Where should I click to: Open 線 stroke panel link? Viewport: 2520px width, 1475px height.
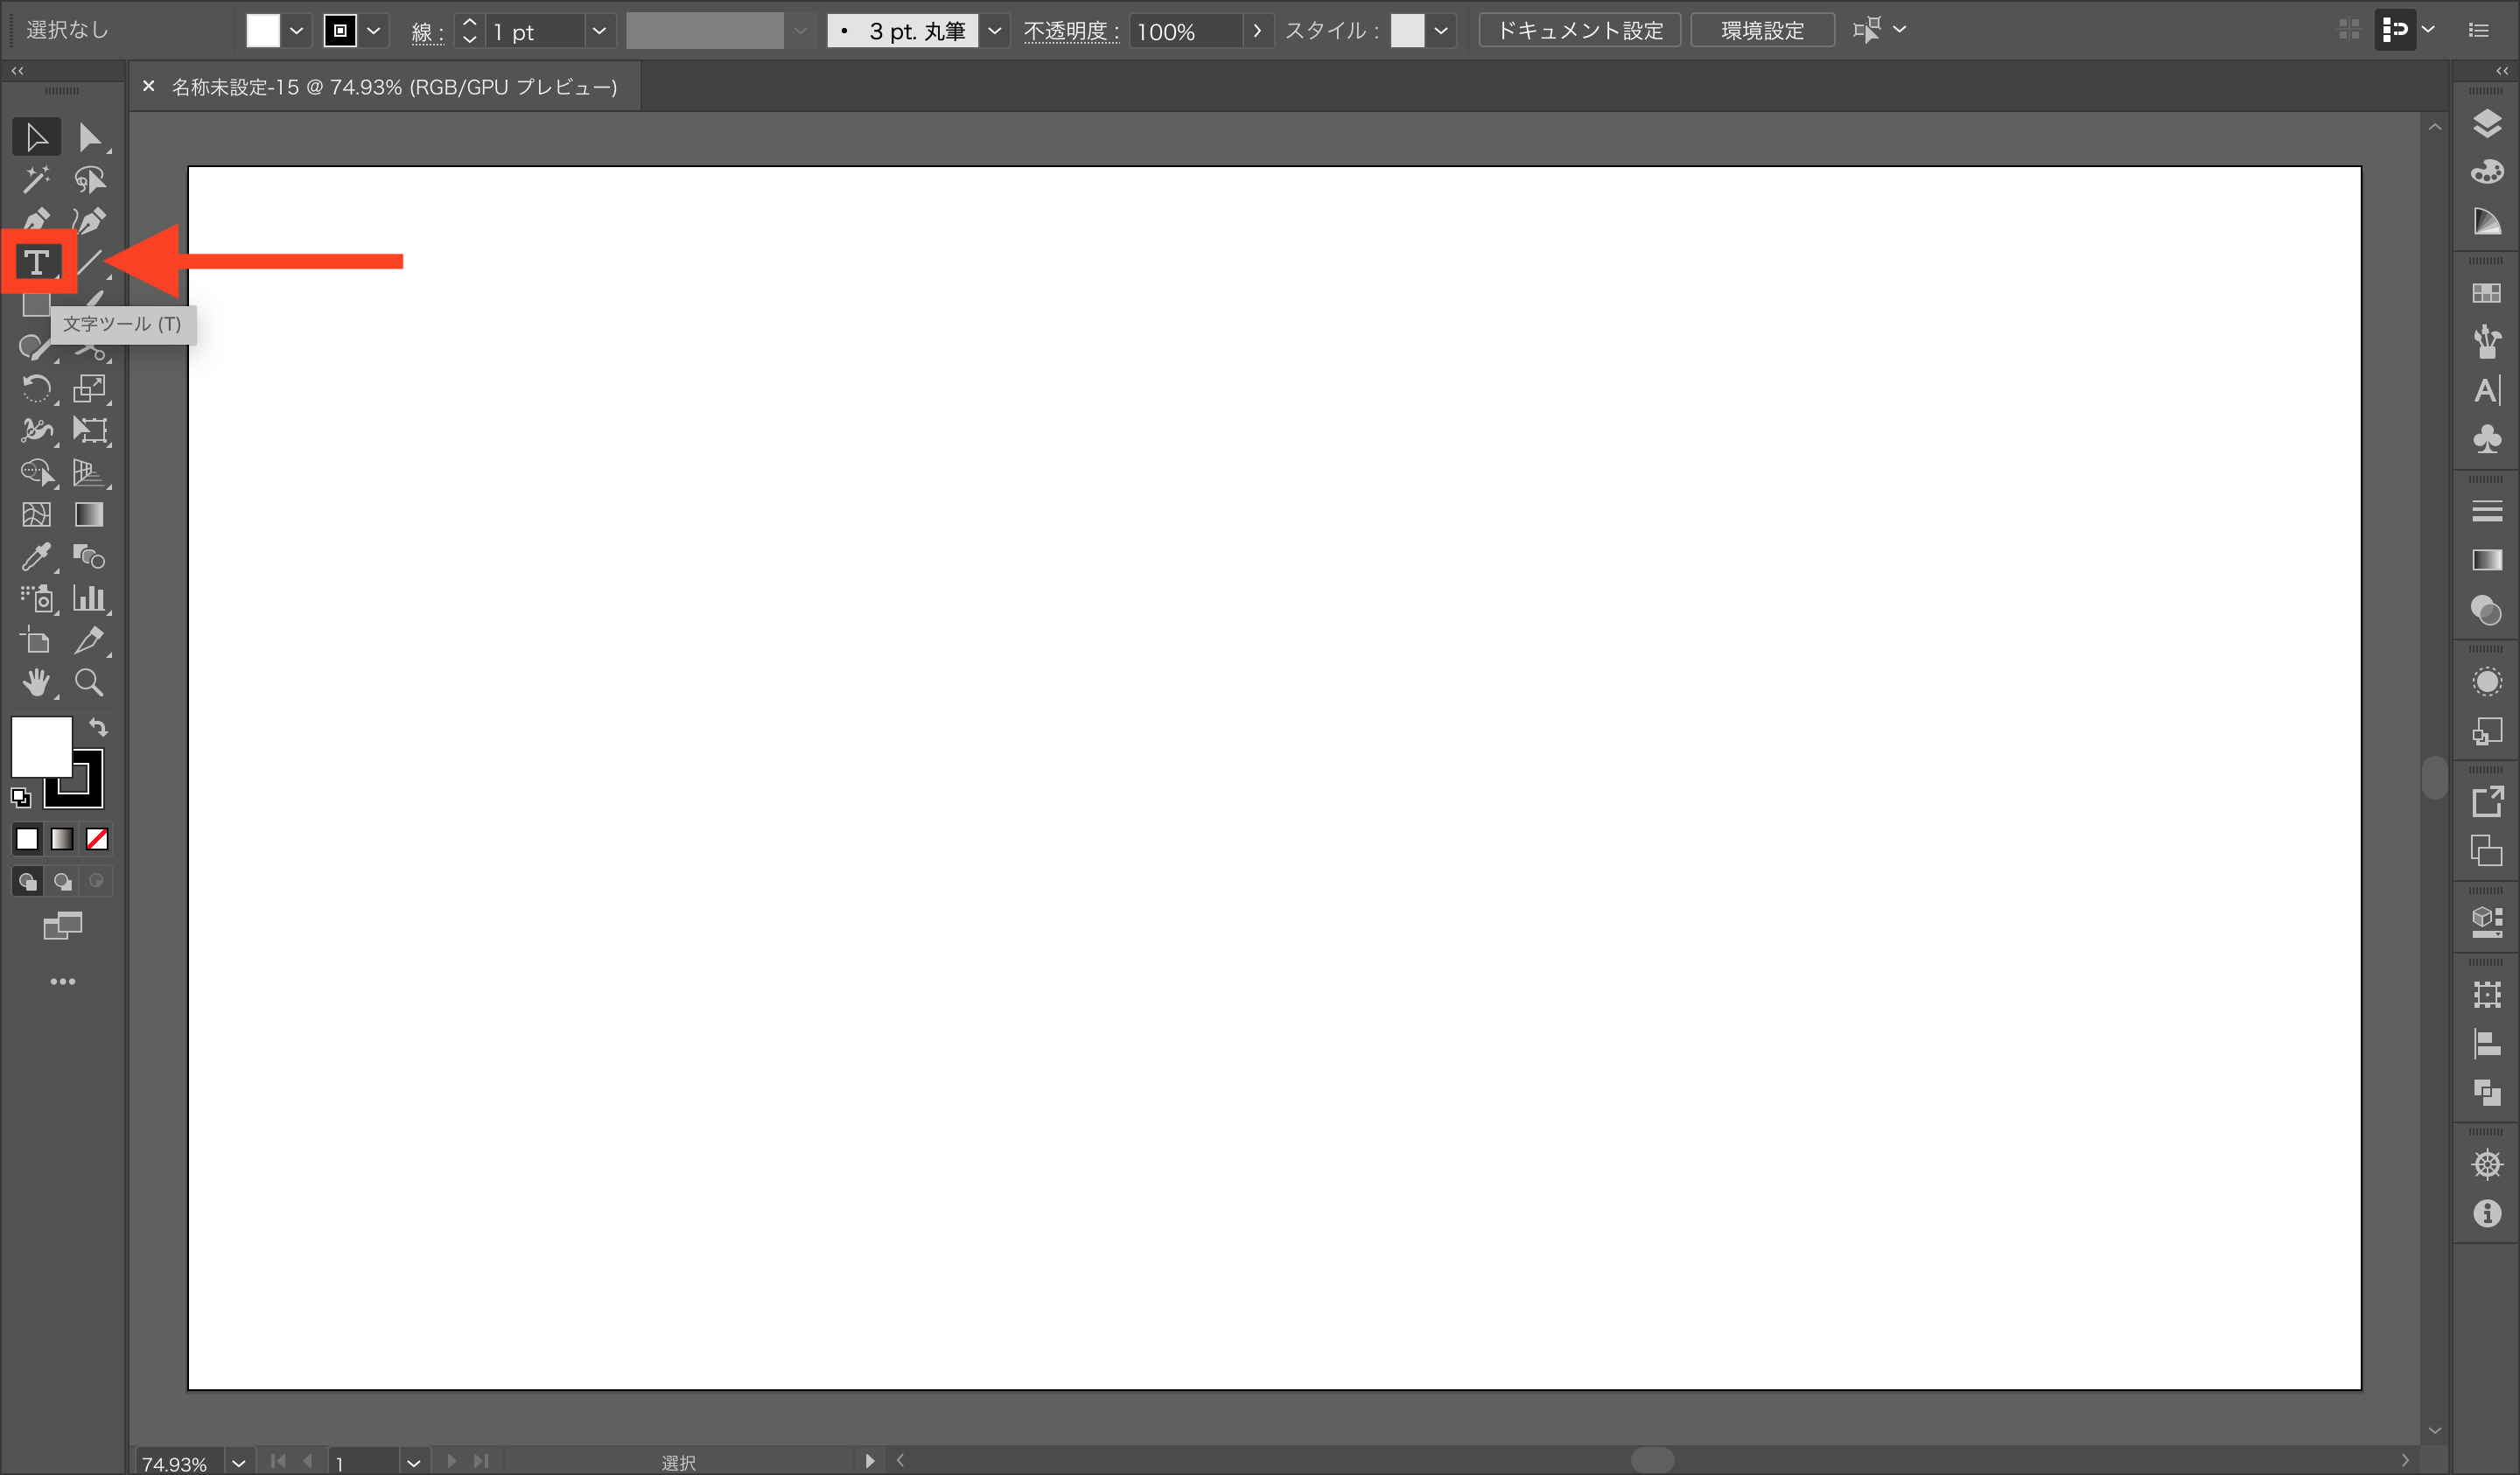tap(426, 32)
